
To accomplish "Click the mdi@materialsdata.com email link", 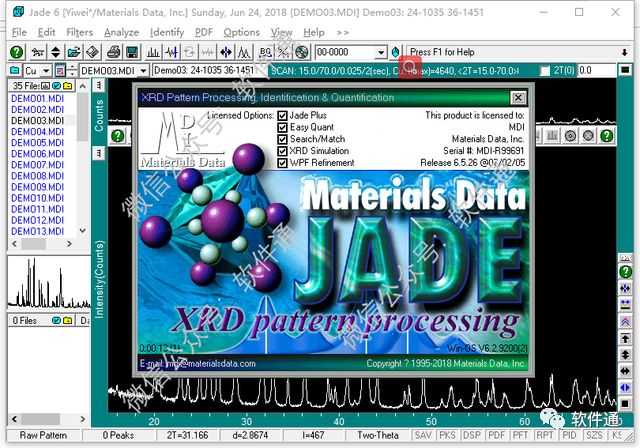I will click(211, 364).
